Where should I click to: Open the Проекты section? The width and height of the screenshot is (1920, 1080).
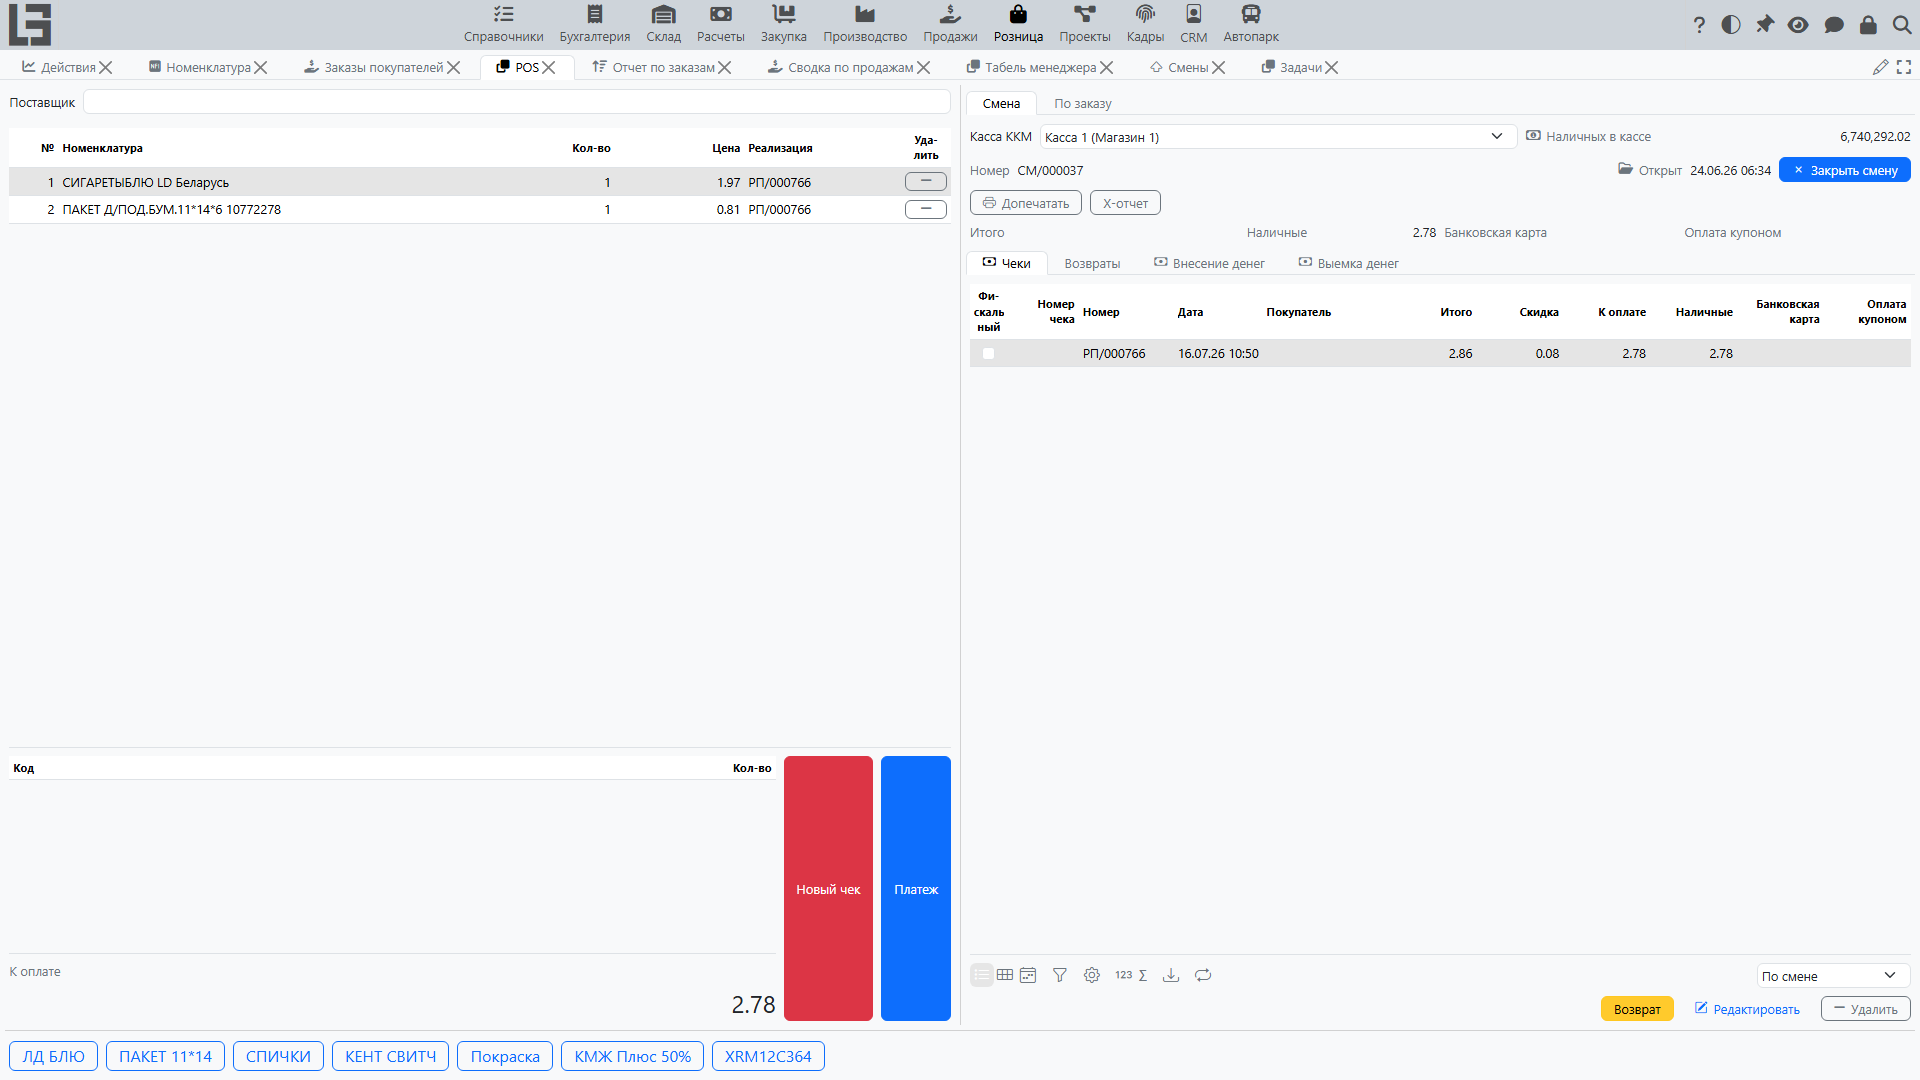(x=1084, y=24)
